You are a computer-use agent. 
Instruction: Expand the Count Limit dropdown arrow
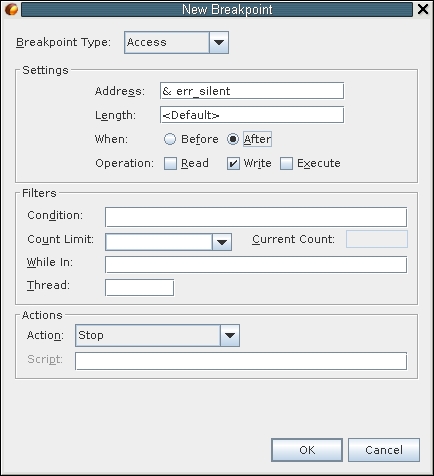(222, 242)
